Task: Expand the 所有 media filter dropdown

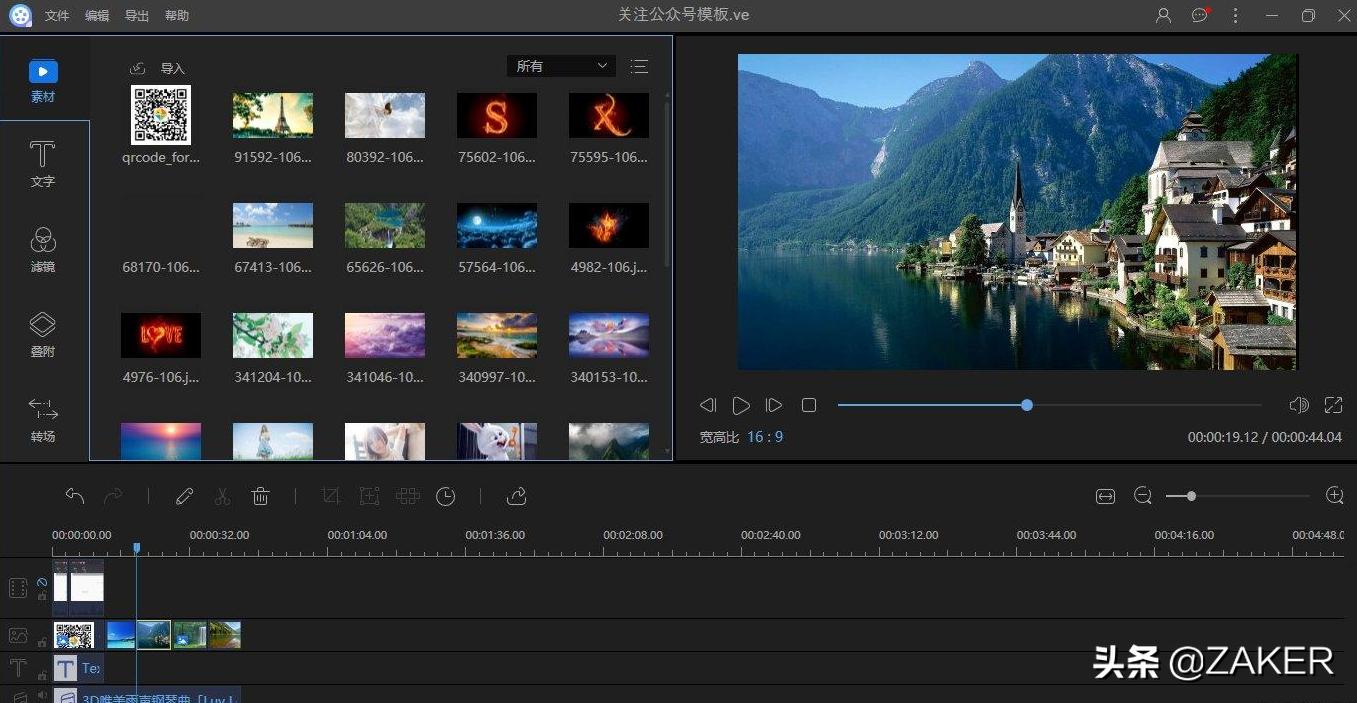Action: click(x=561, y=66)
